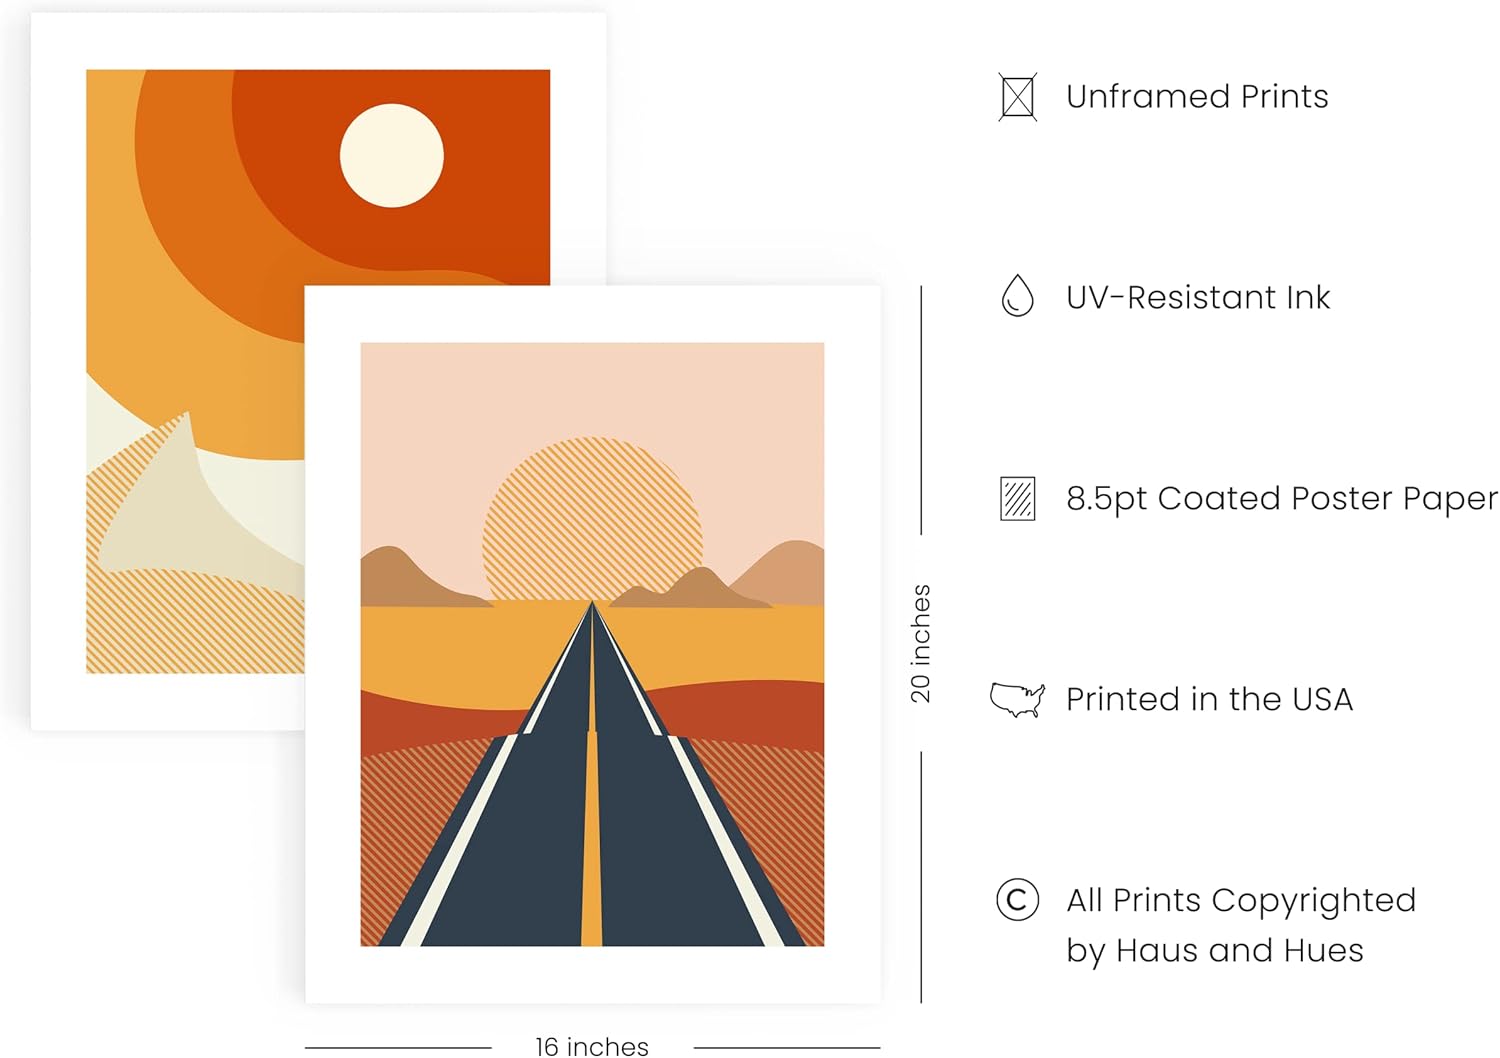Click the "Printed in the USA" label

1208,699
